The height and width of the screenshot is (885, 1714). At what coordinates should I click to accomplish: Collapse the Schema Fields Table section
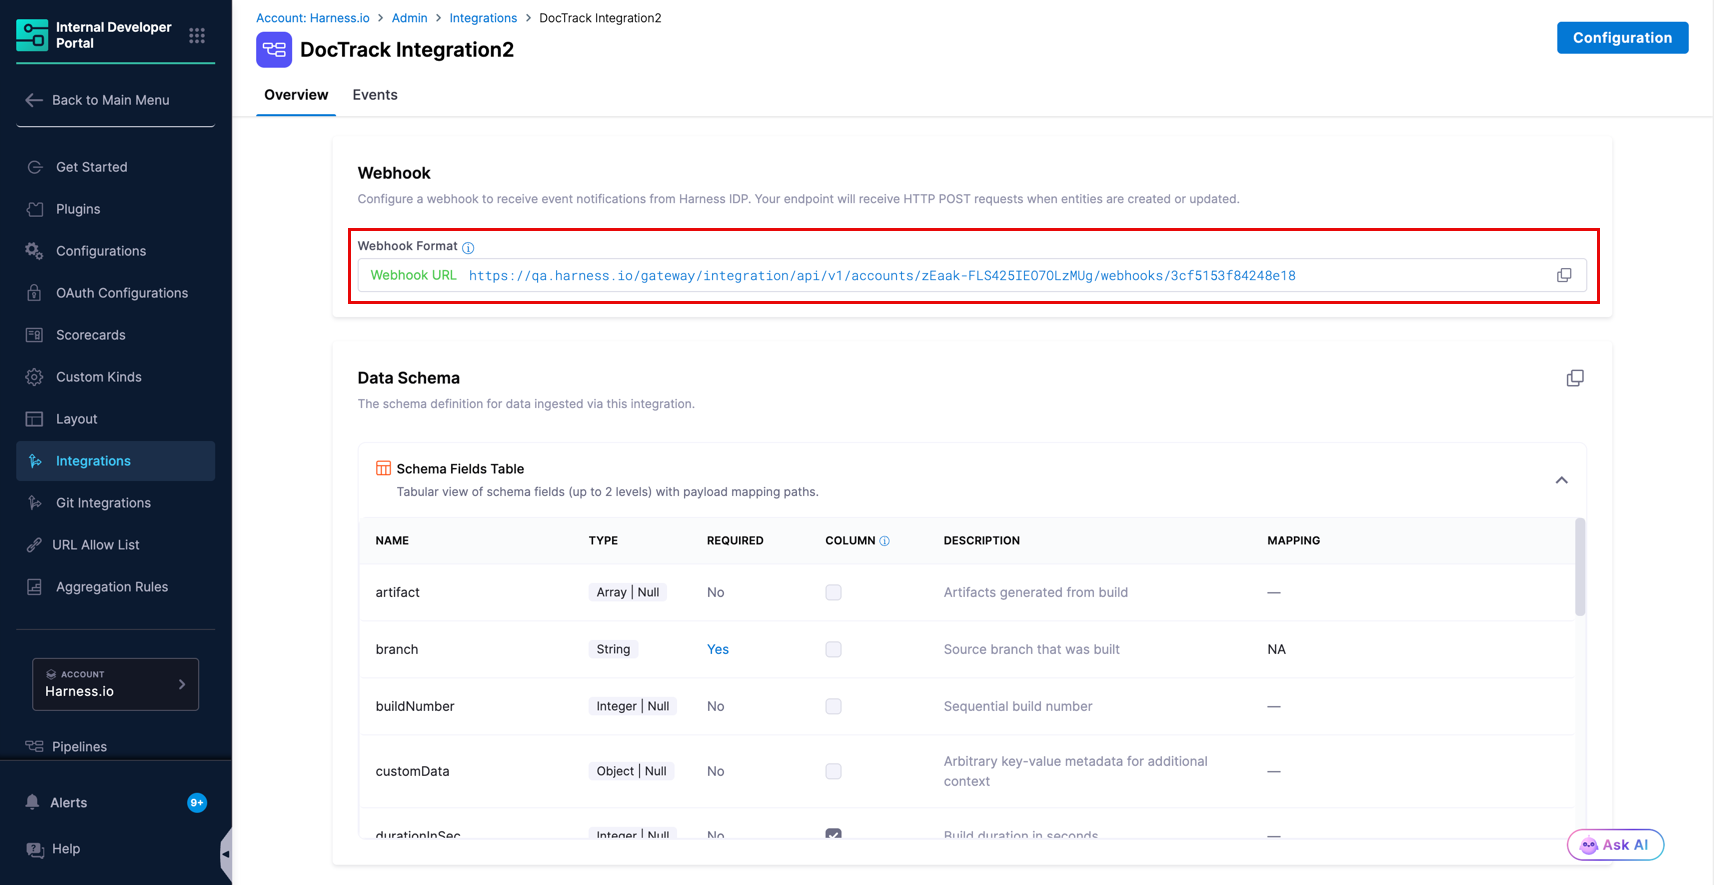coord(1561,480)
